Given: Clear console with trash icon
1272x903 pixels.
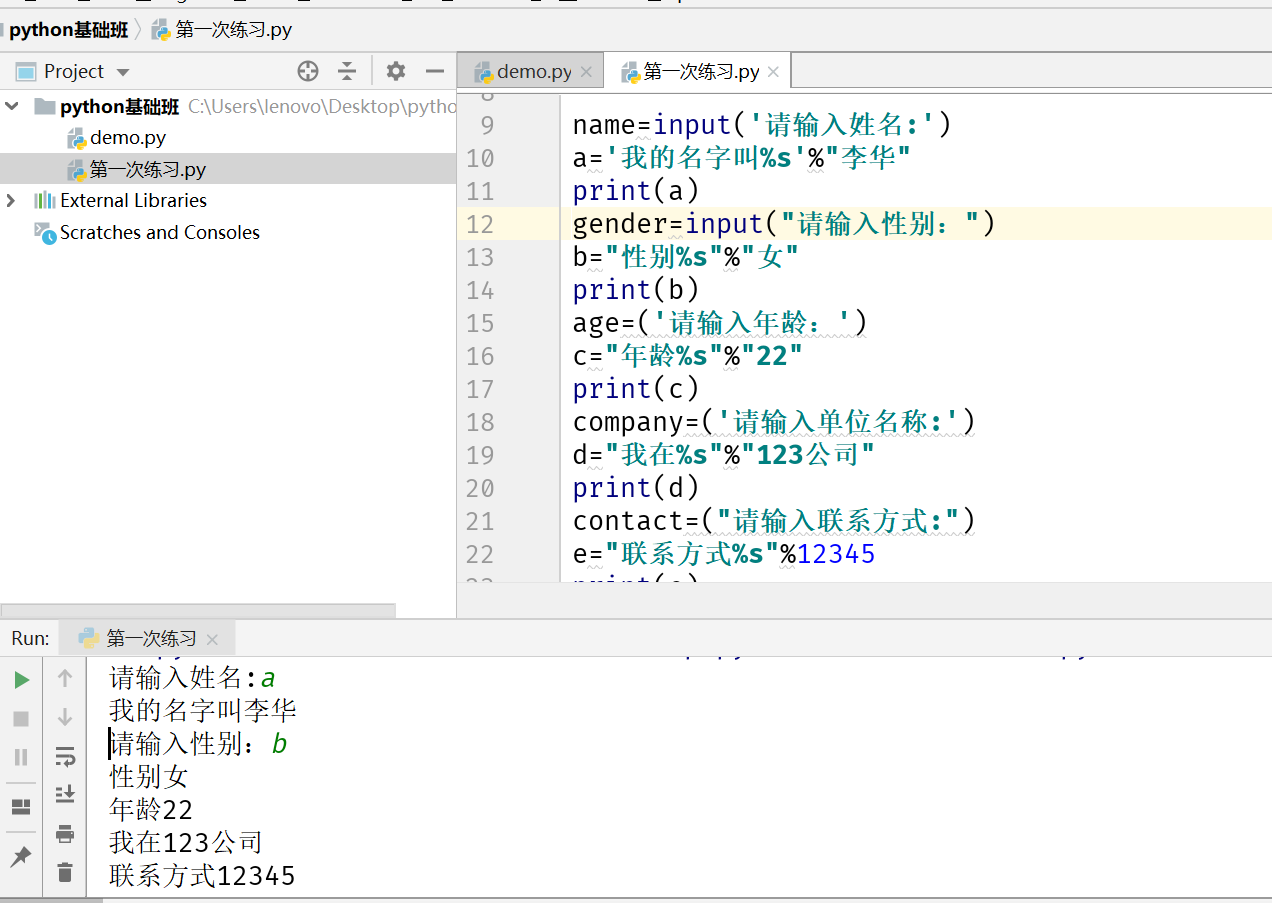Looking at the screenshot, I should click(65, 872).
